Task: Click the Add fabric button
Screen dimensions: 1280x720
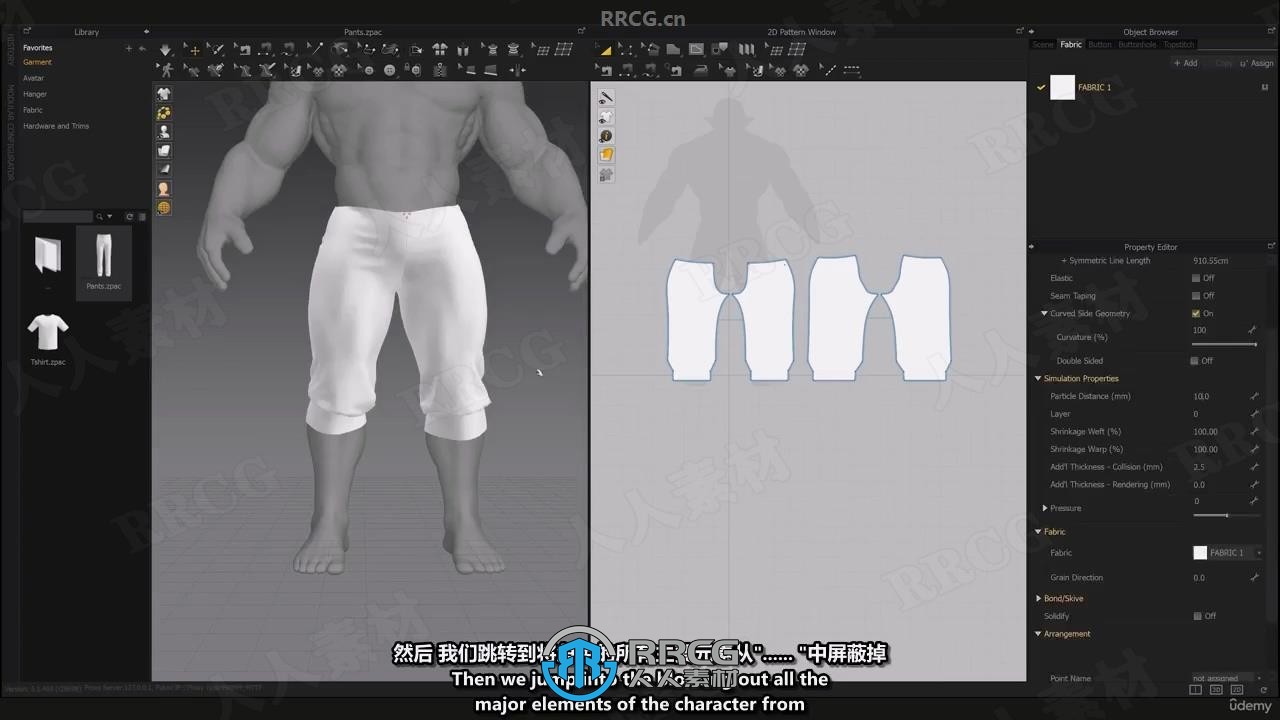Action: (1185, 63)
